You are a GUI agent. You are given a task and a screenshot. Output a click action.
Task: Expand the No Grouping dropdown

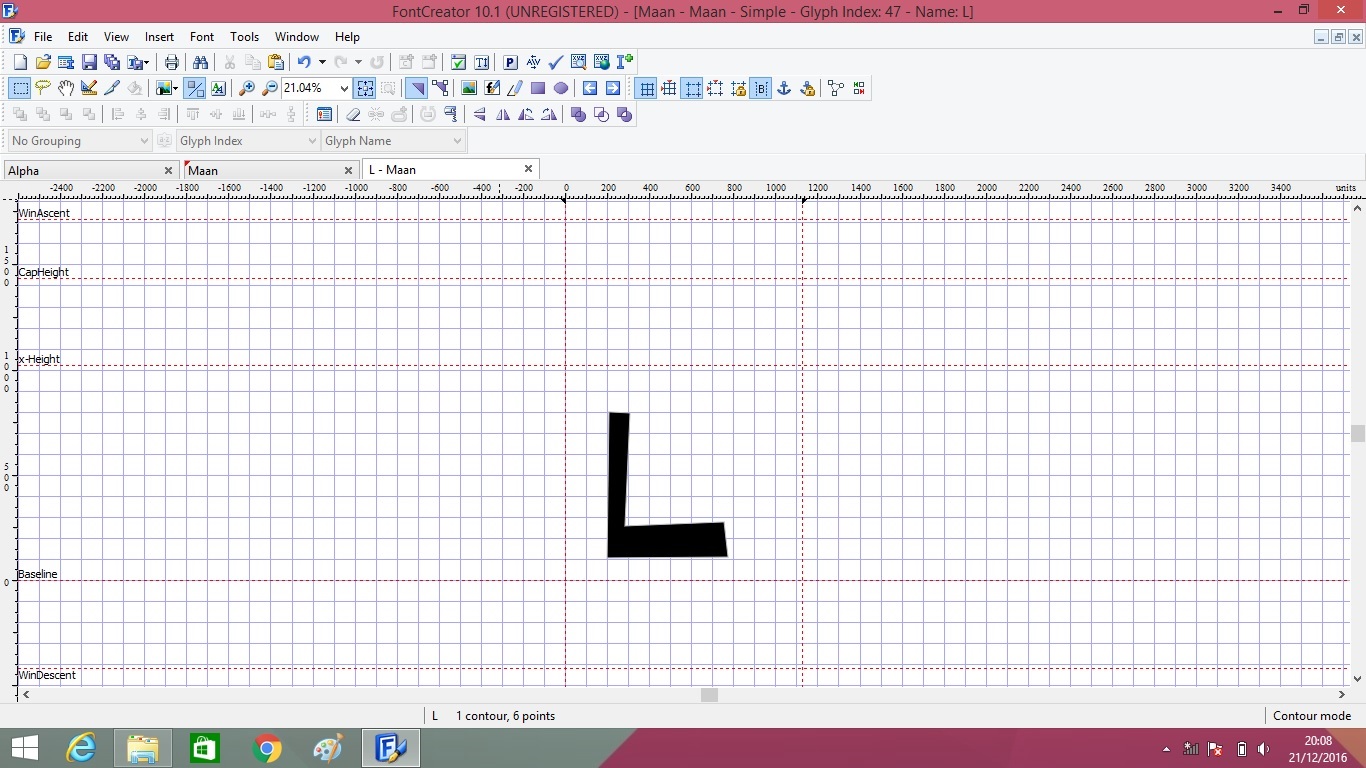click(x=143, y=141)
